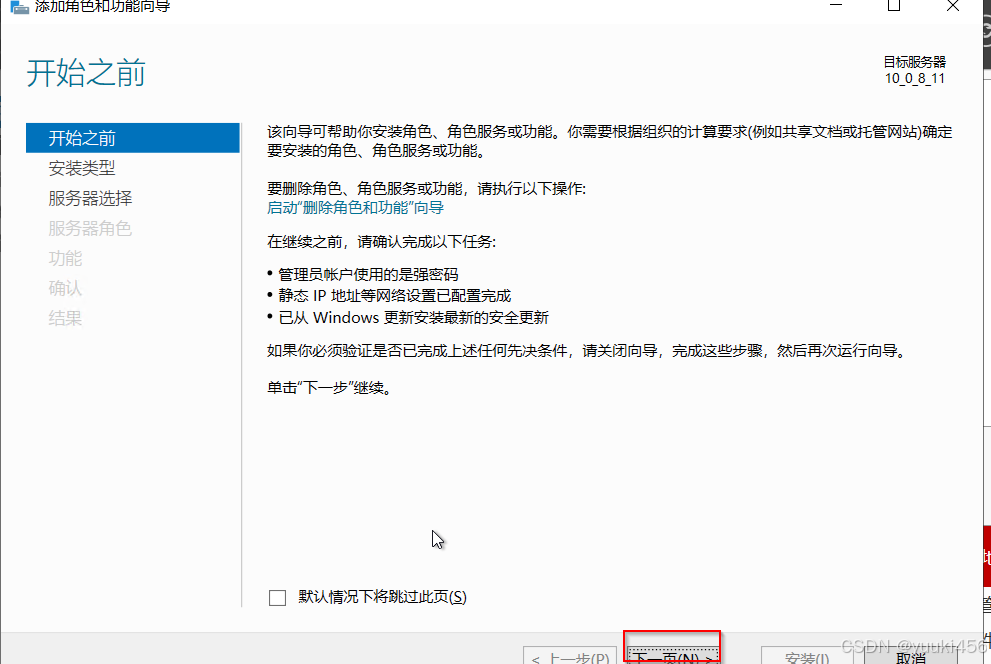Click the Windows 更新安装最新的安全更新 bullet

413,317
